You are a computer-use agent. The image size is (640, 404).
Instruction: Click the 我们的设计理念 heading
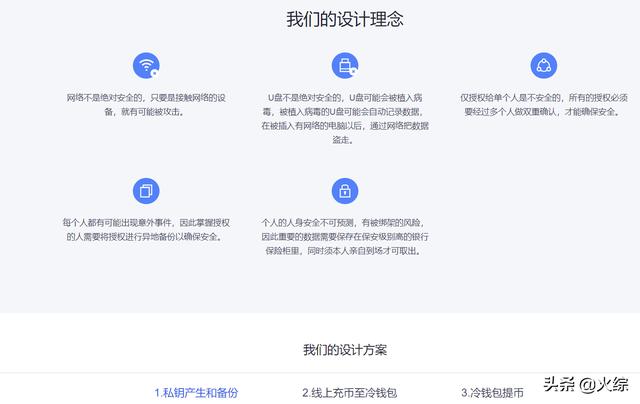(x=345, y=19)
